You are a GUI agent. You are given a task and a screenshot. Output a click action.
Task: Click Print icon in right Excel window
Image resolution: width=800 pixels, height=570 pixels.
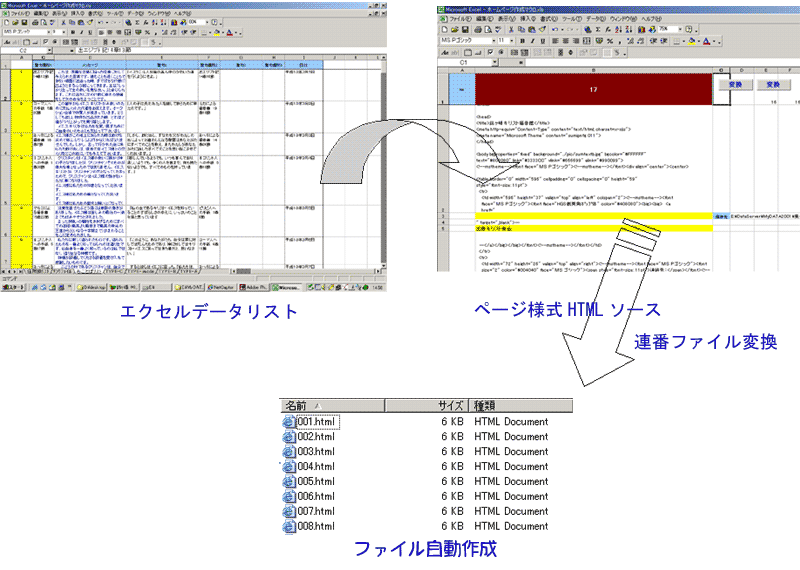(478, 29)
